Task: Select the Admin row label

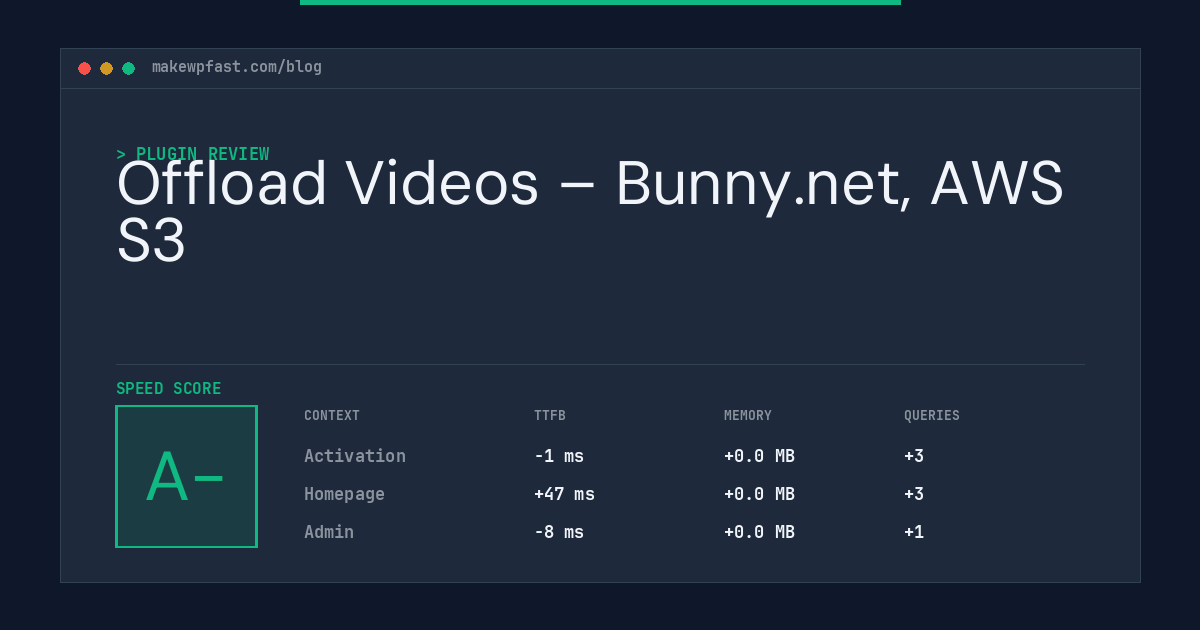Action: (x=329, y=532)
